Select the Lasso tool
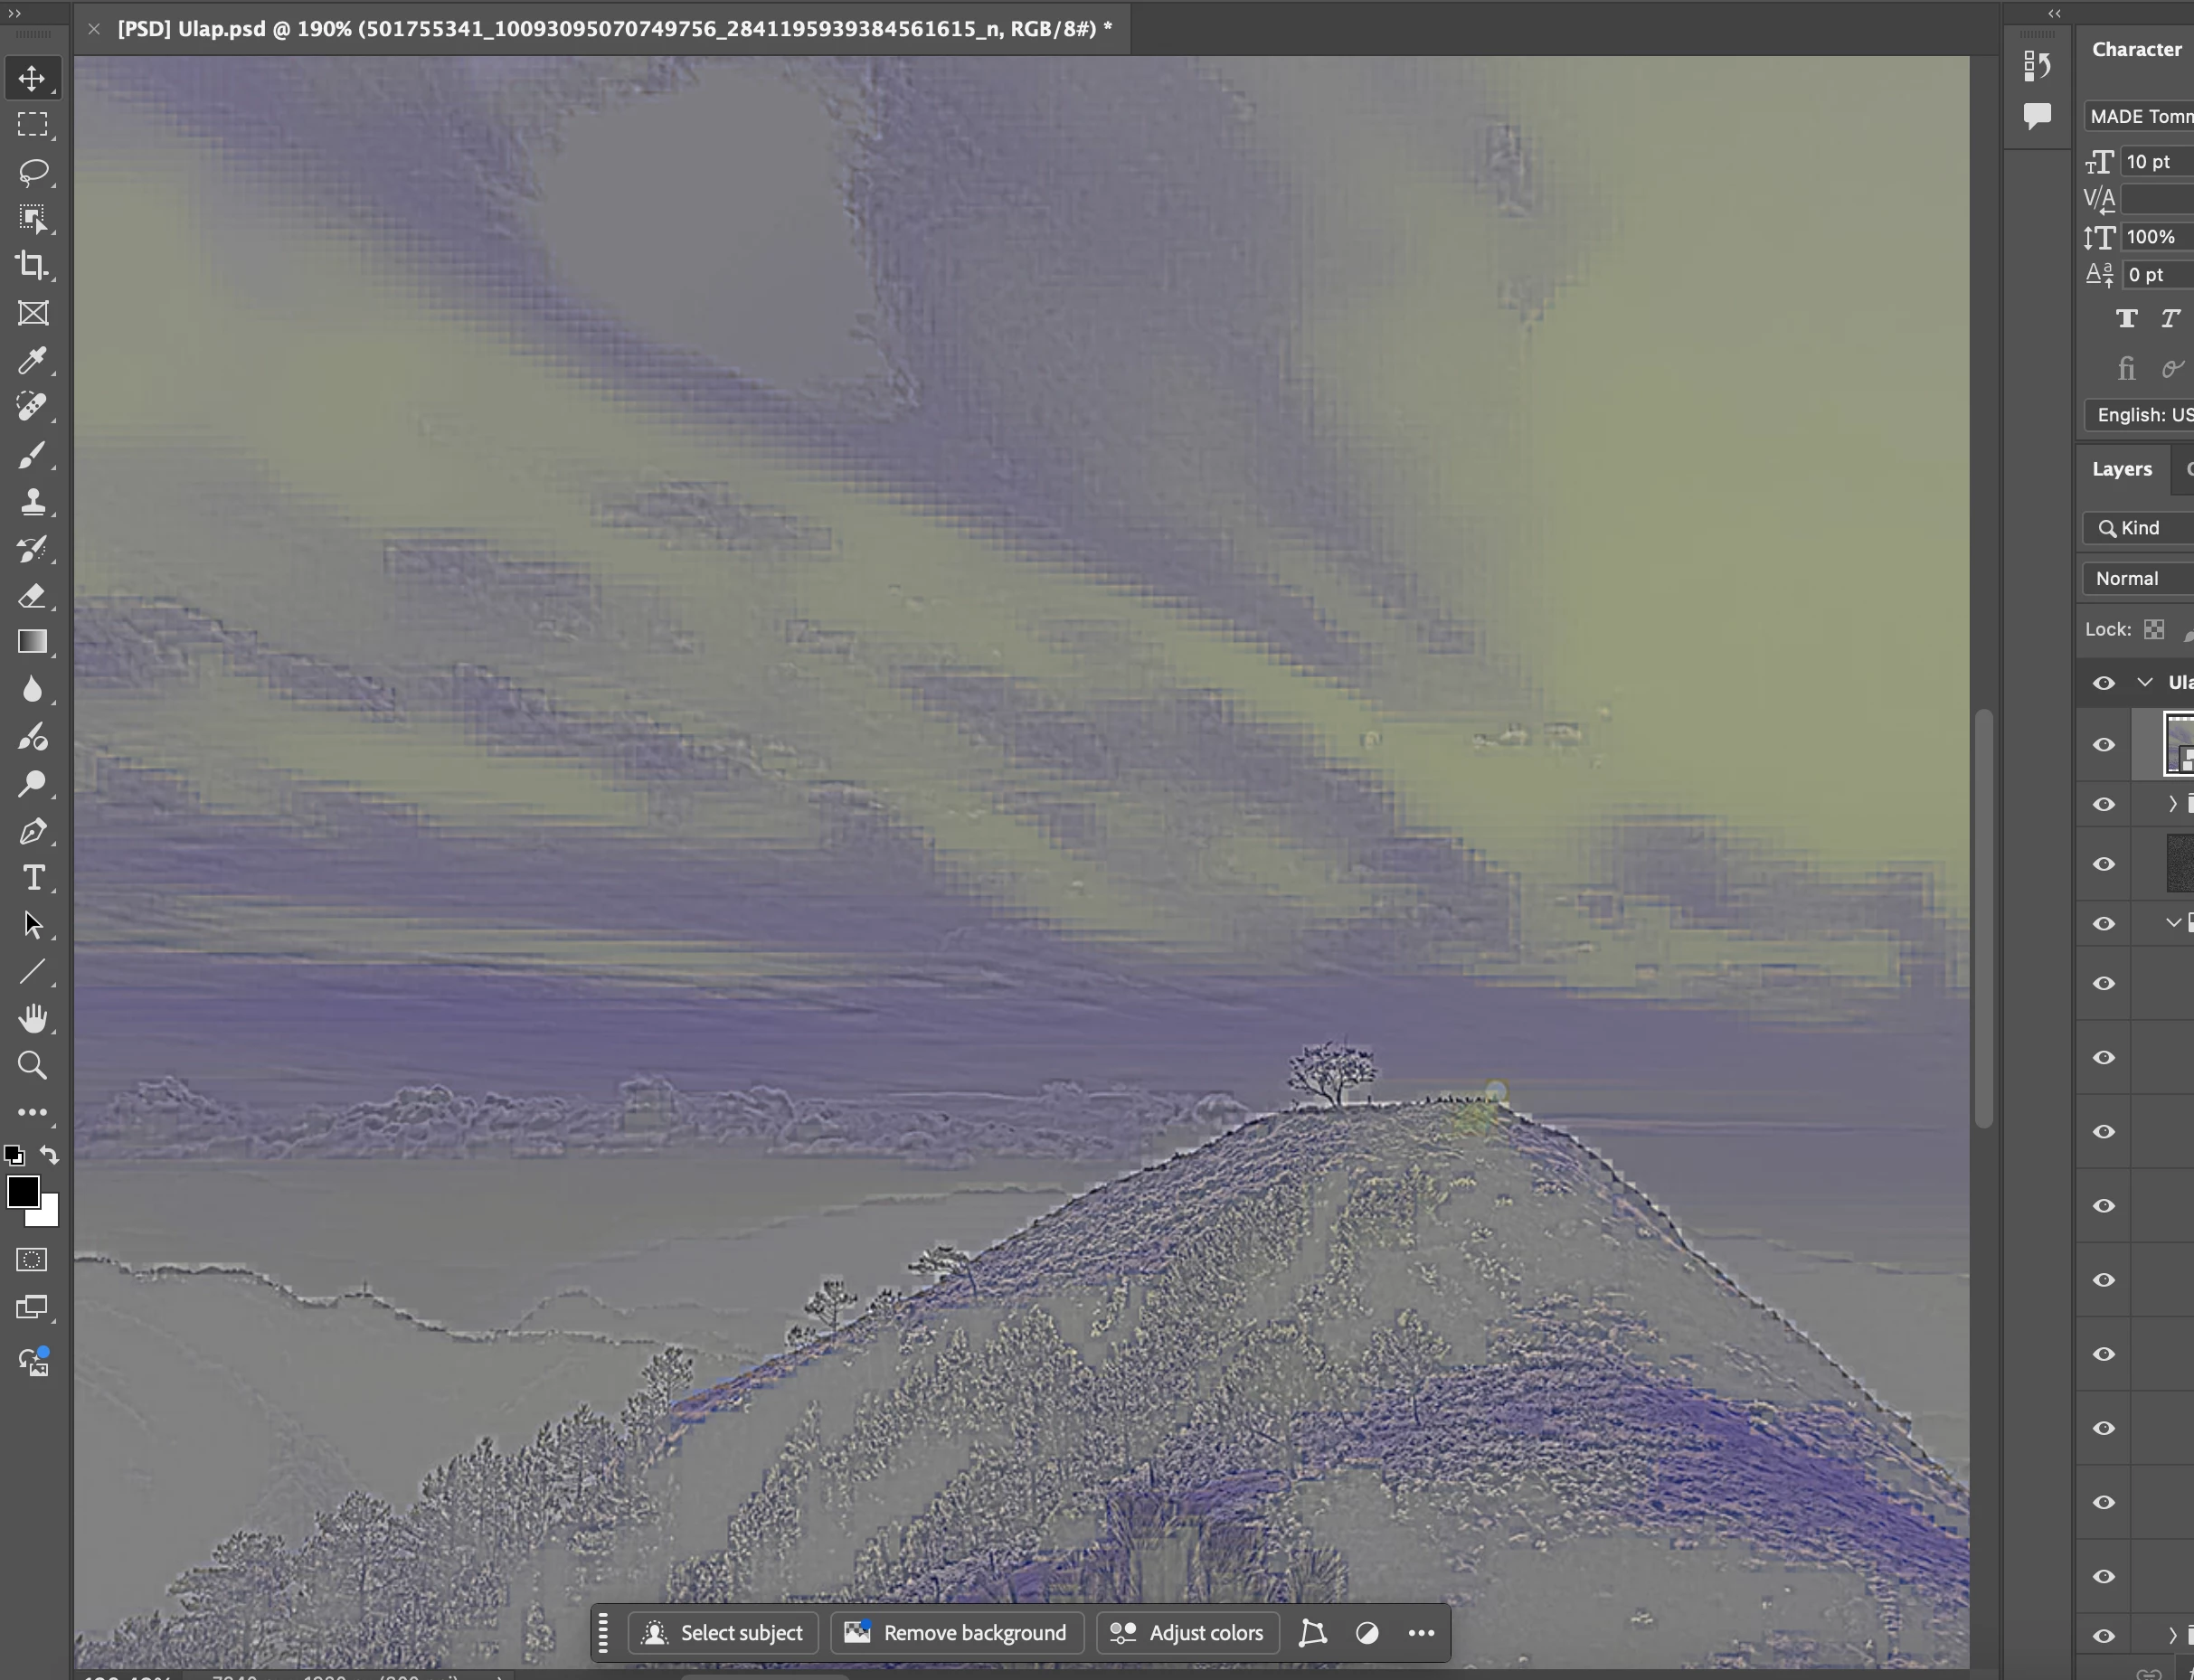 point(32,172)
